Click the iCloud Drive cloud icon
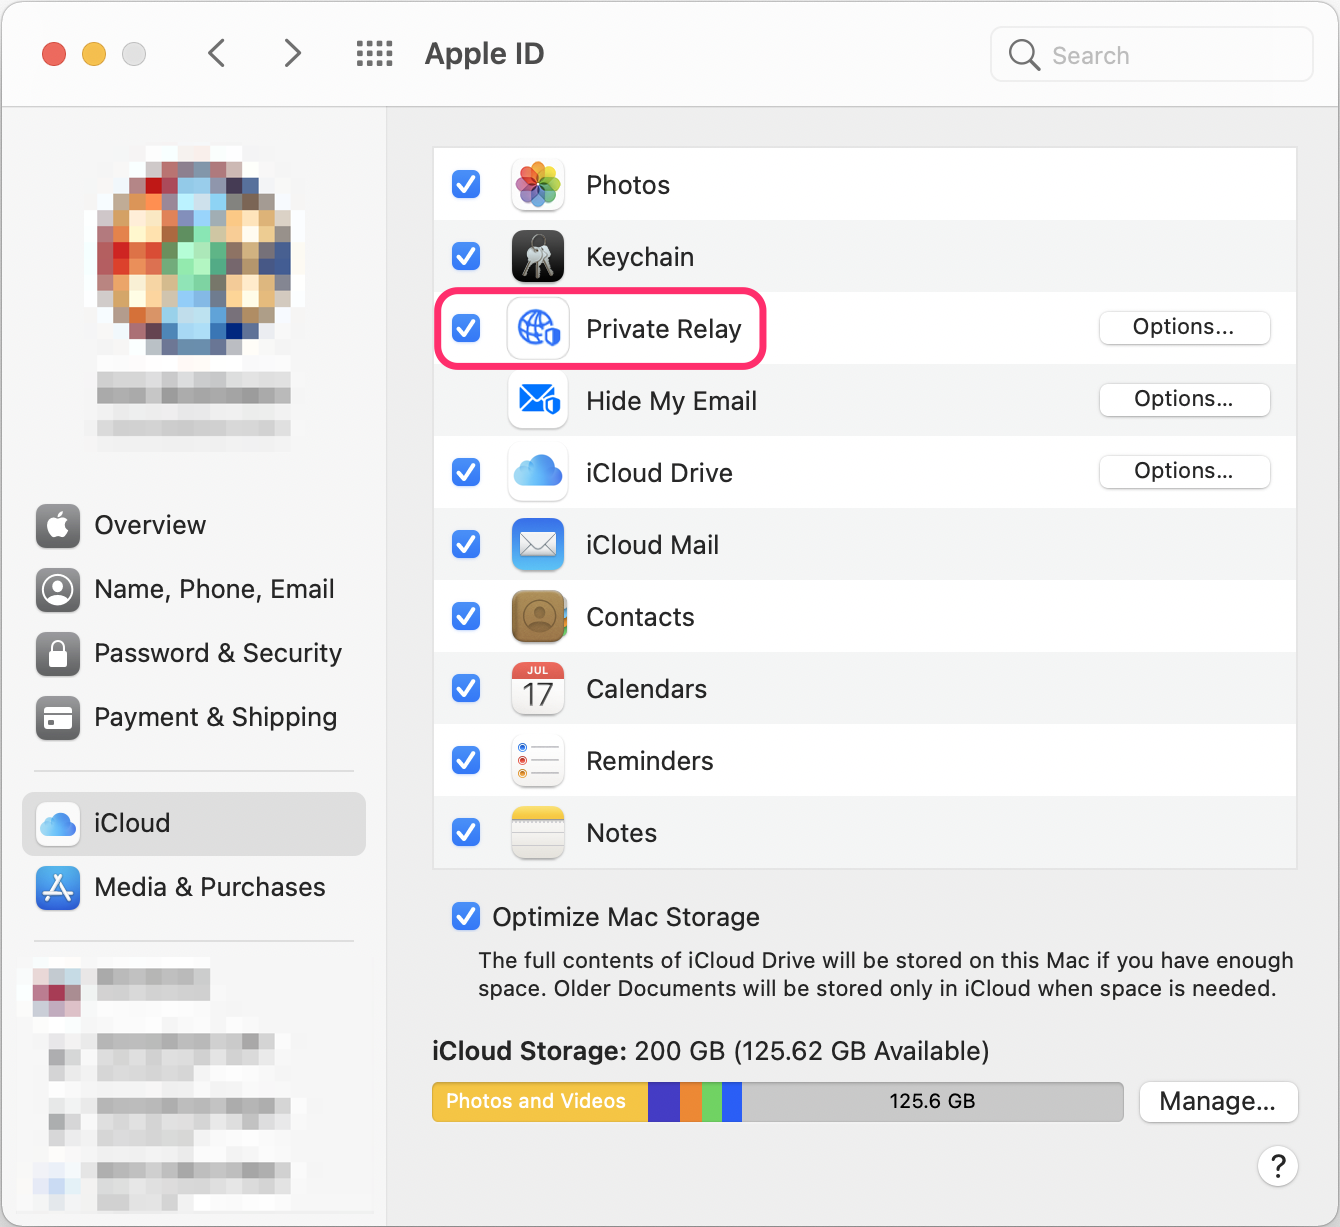This screenshot has height=1227, width=1340. (538, 472)
